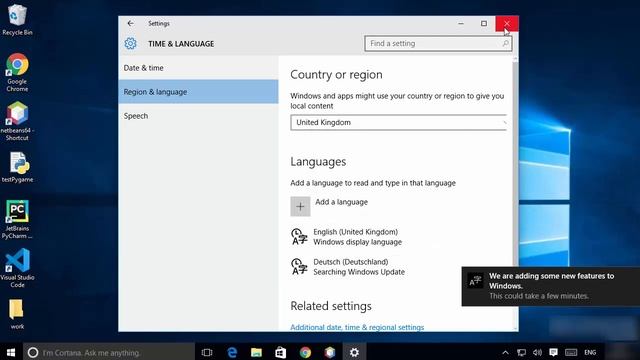
Task: Maximize the Settings window
Action: (484, 24)
